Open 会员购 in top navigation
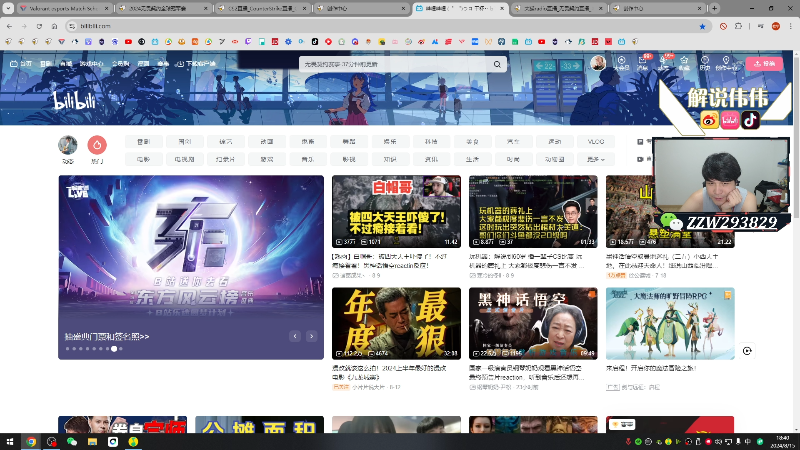Image resolution: width=800 pixels, height=450 pixels. [120, 64]
